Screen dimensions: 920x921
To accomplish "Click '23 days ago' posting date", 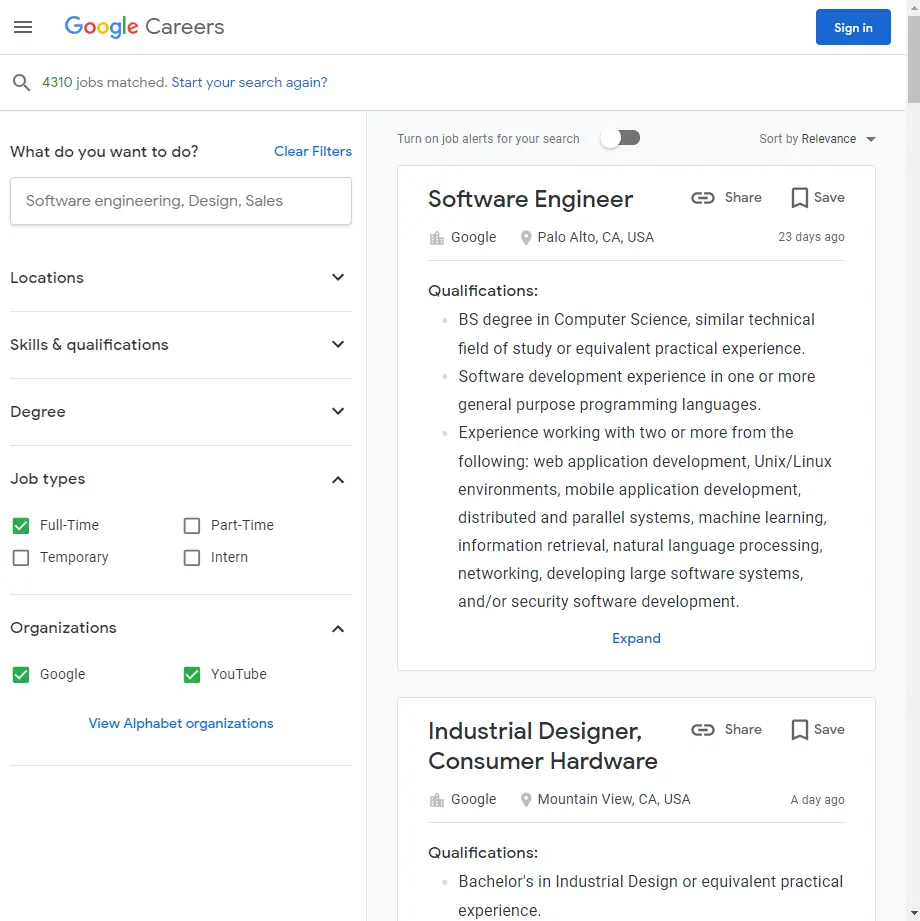I will pyautogui.click(x=811, y=237).
